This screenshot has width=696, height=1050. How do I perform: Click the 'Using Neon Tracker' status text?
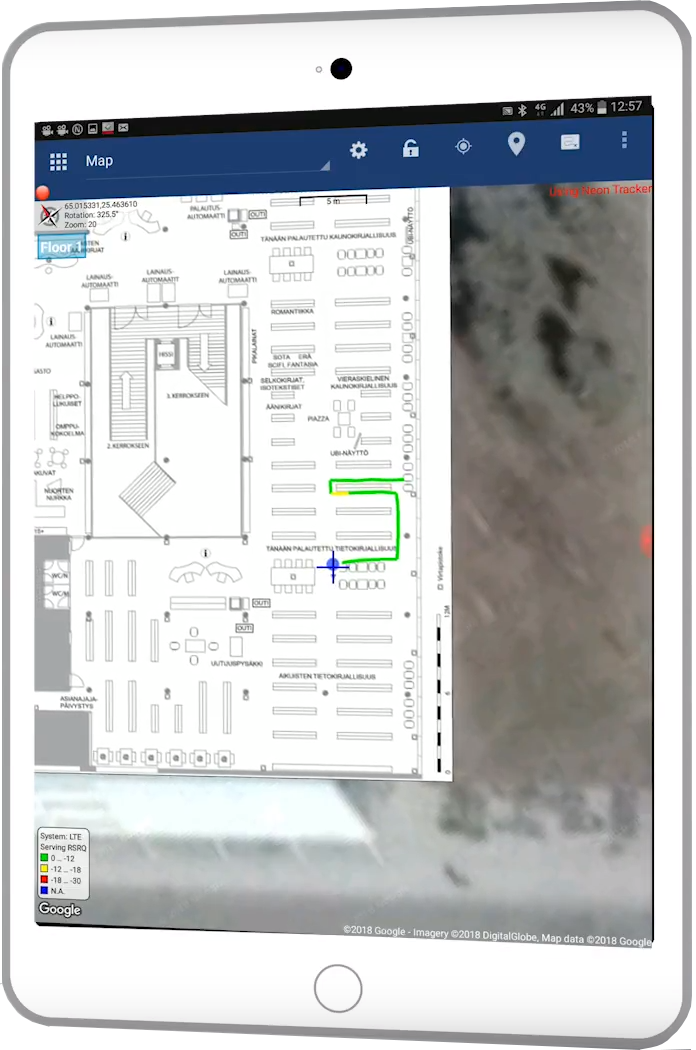(x=600, y=191)
